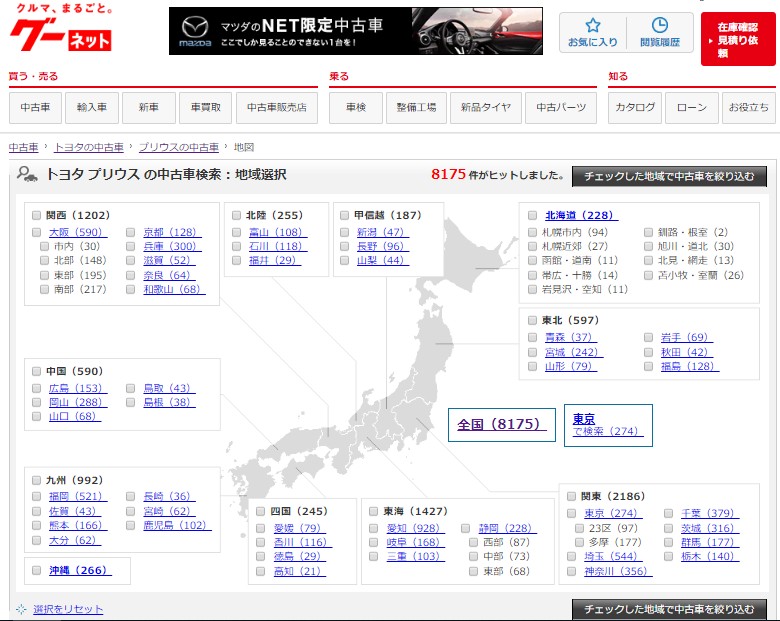
Task: Open 閲覧履歴 clock history
Action: (659, 32)
